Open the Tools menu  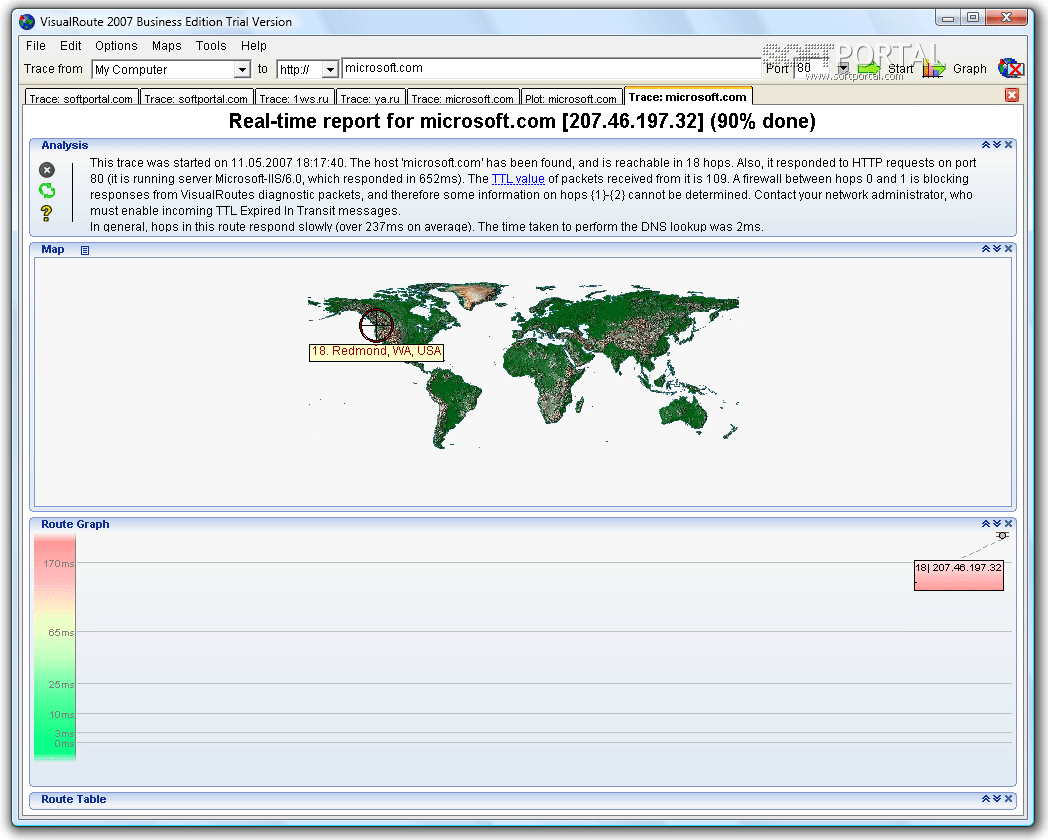pos(211,45)
